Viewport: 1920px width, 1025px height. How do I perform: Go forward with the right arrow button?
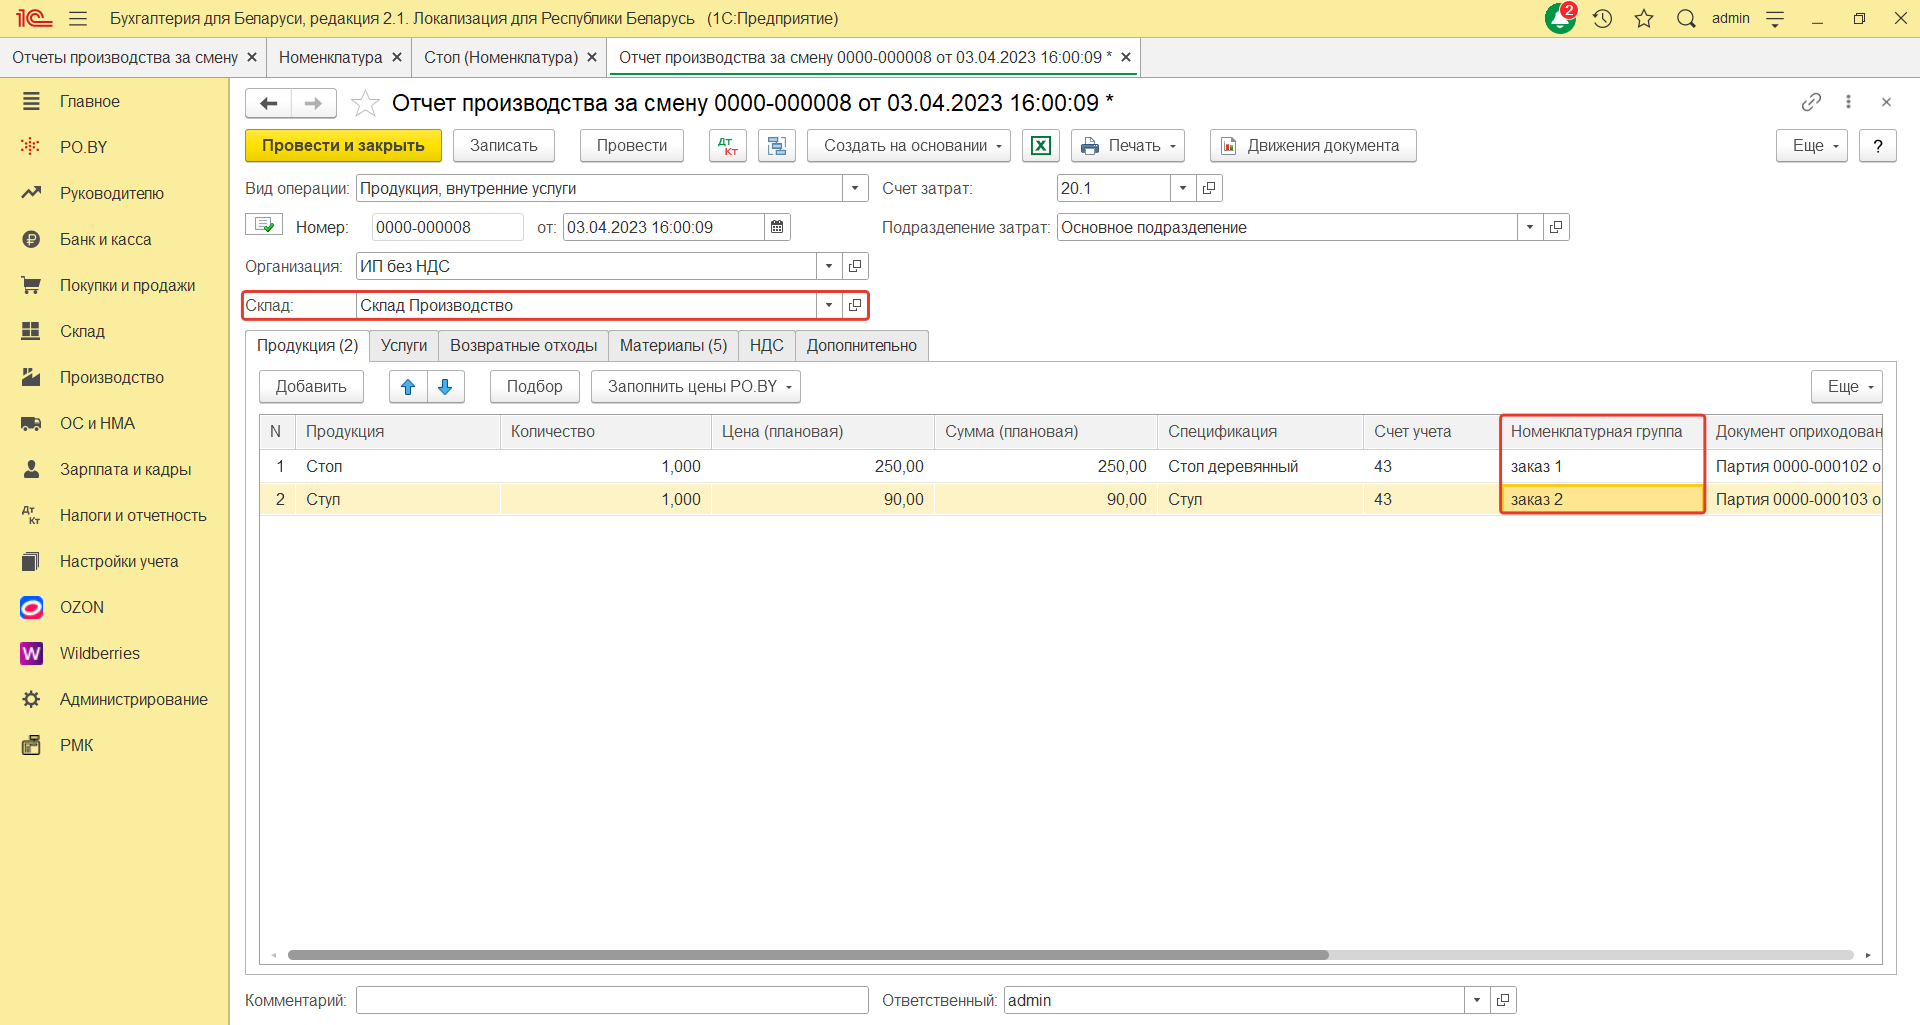click(x=313, y=103)
